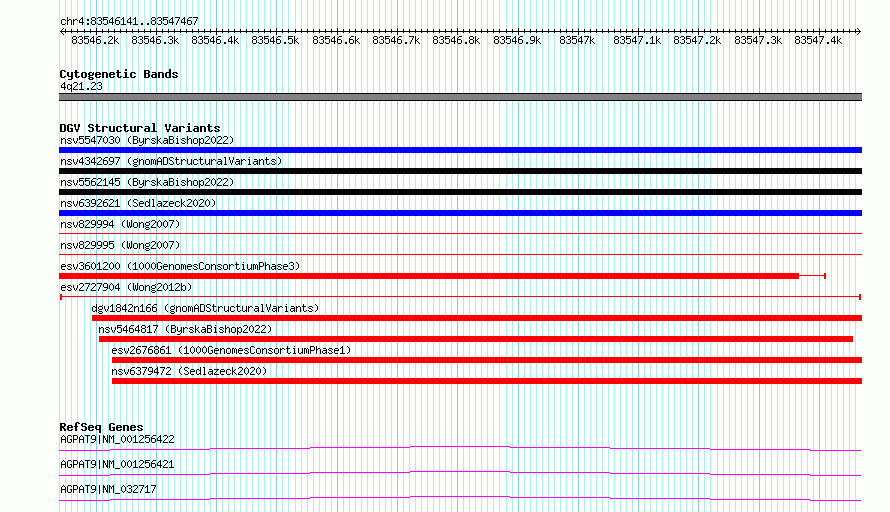Open variant nsv4342697 (gnomADStructuralVariants) label
This screenshot has width=890, height=512.
tap(171, 161)
